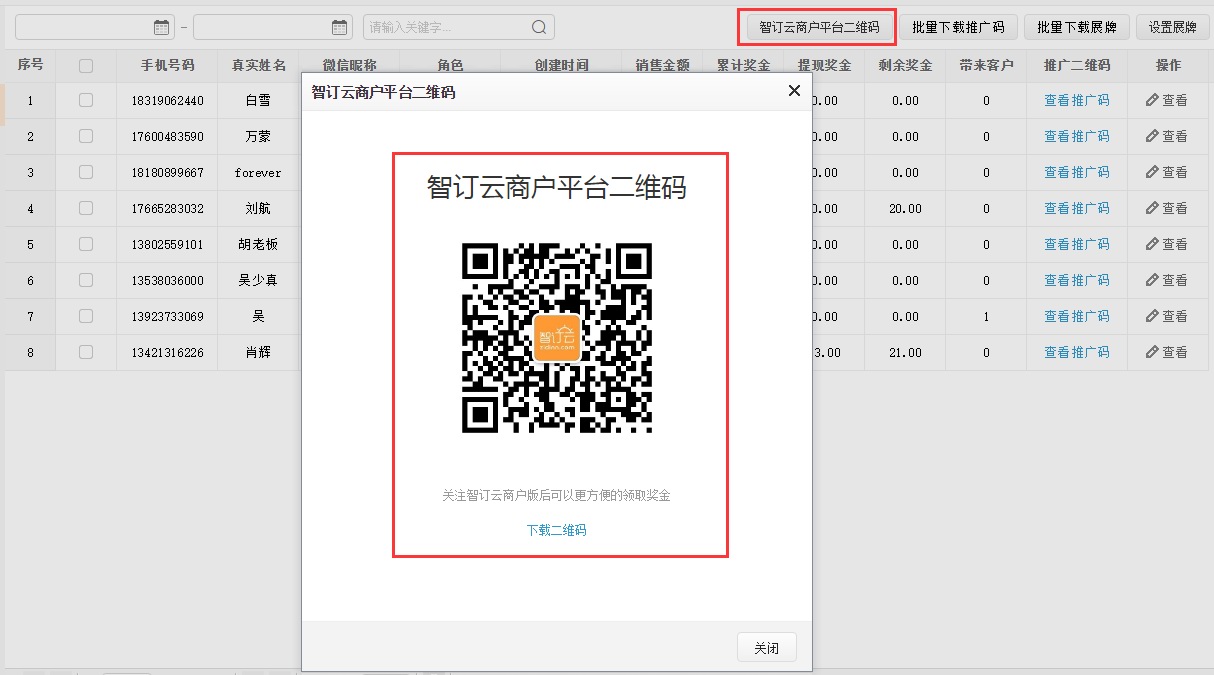Open 查看推广码 link in row 13923733069

coord(1077,316)
